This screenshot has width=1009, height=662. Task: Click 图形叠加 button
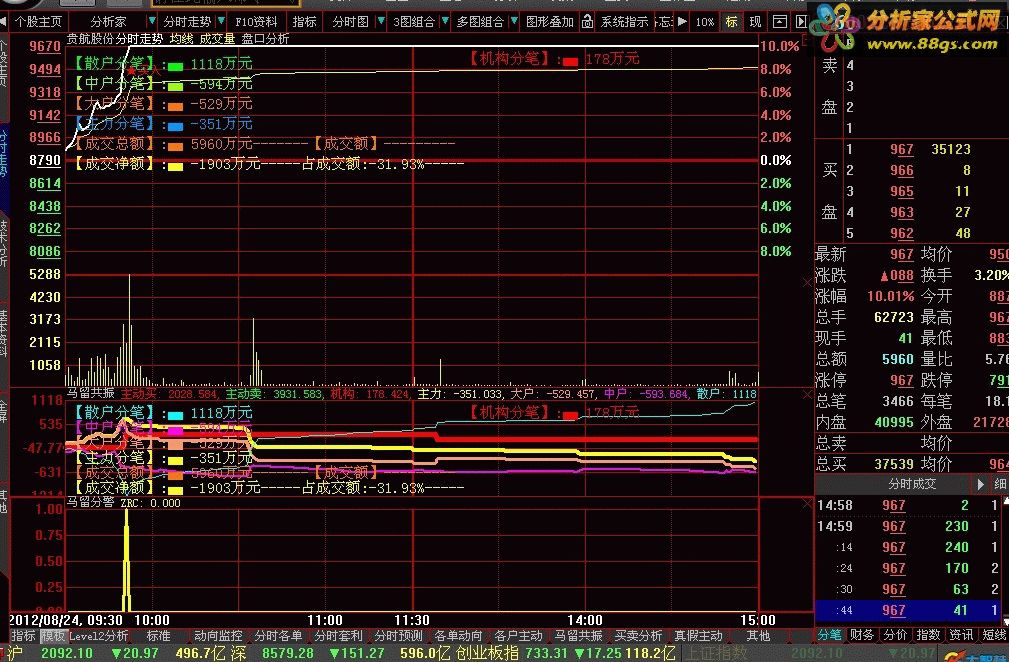550,22
